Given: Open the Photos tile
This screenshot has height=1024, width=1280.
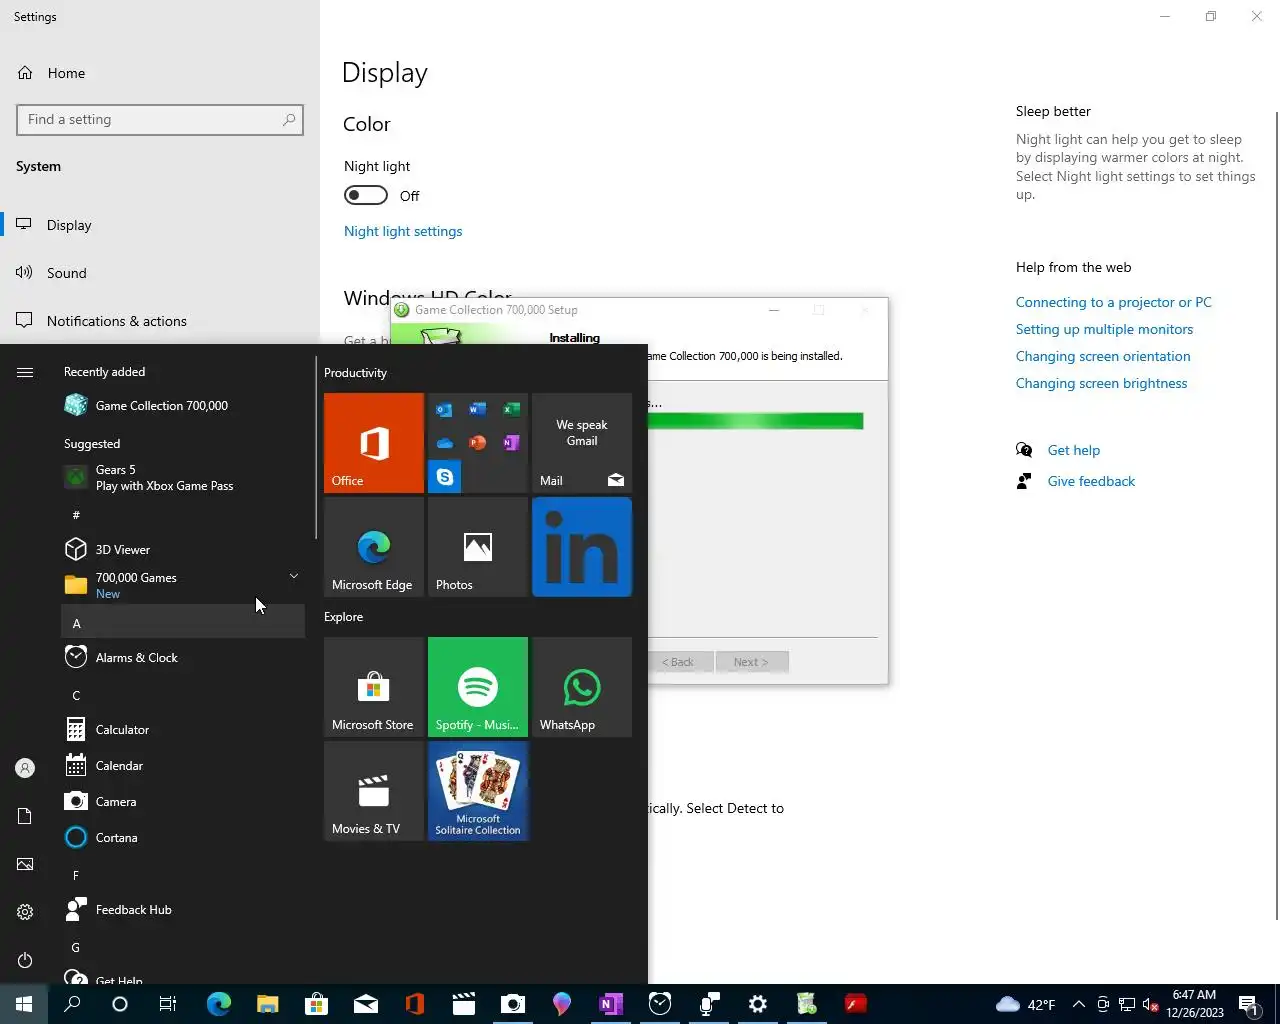Looking at the screenshot, I should tap(478, 547).
